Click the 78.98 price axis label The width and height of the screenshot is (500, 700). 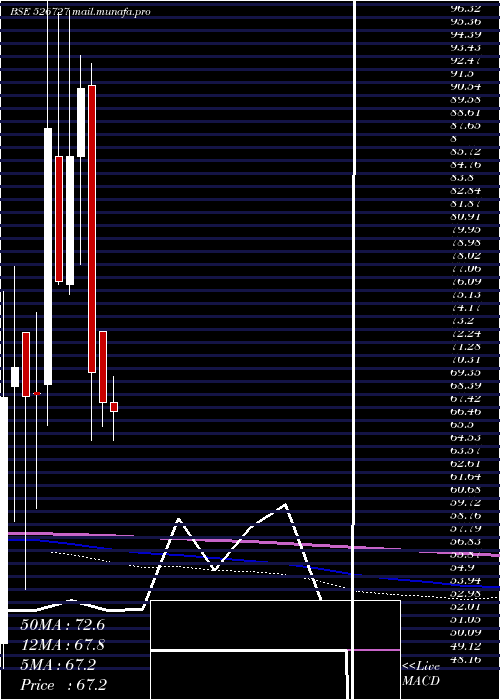click(465, 243)
